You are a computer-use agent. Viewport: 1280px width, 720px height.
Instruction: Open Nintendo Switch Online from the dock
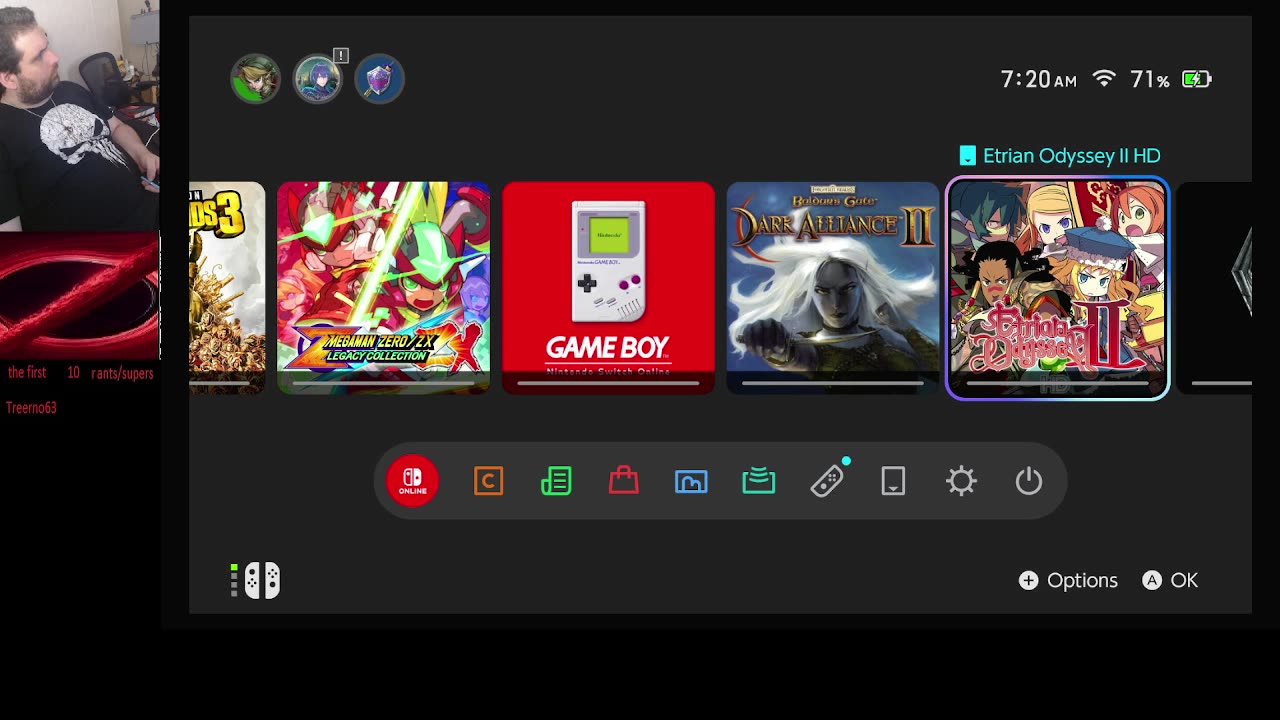tap(413, 481)
